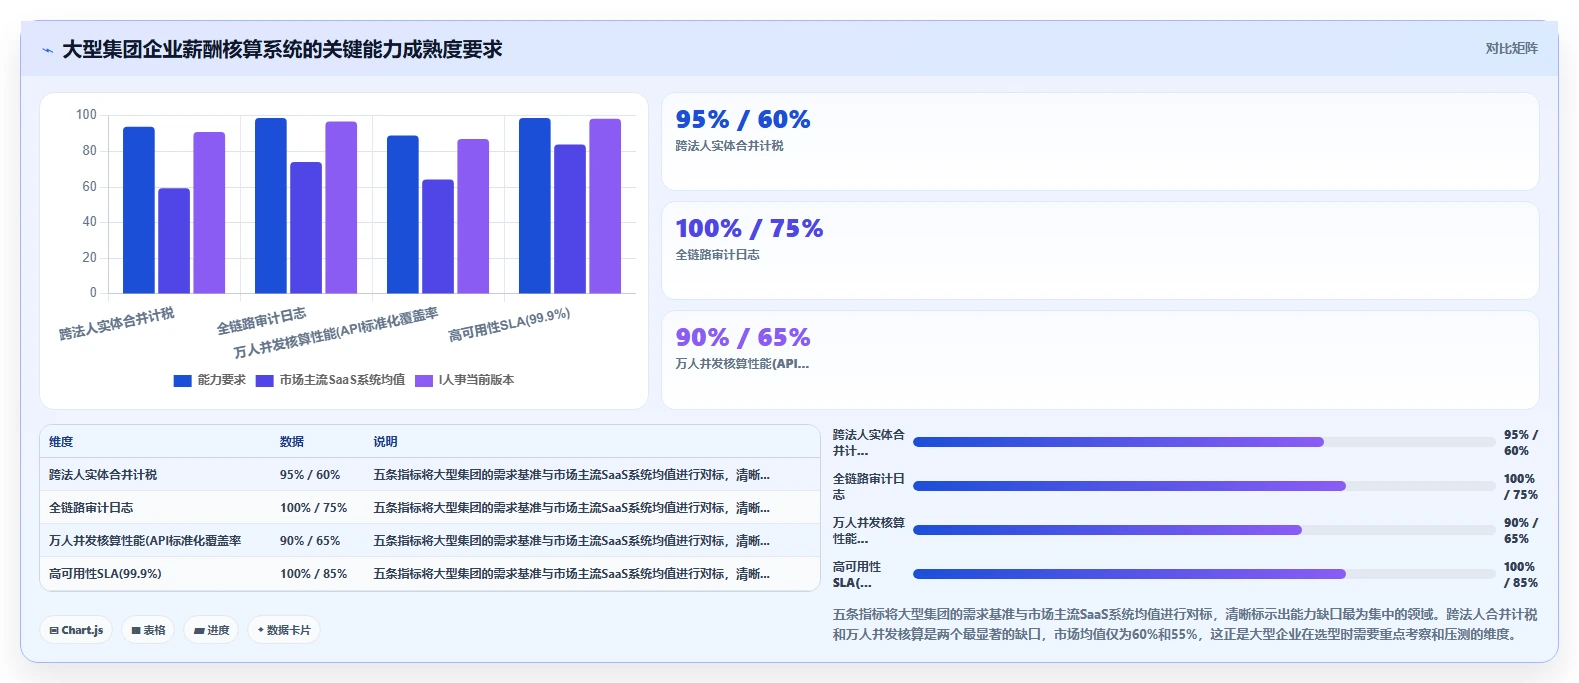Click the 说明 column header
1579x683 pixels.
click(x=386, y=442)
